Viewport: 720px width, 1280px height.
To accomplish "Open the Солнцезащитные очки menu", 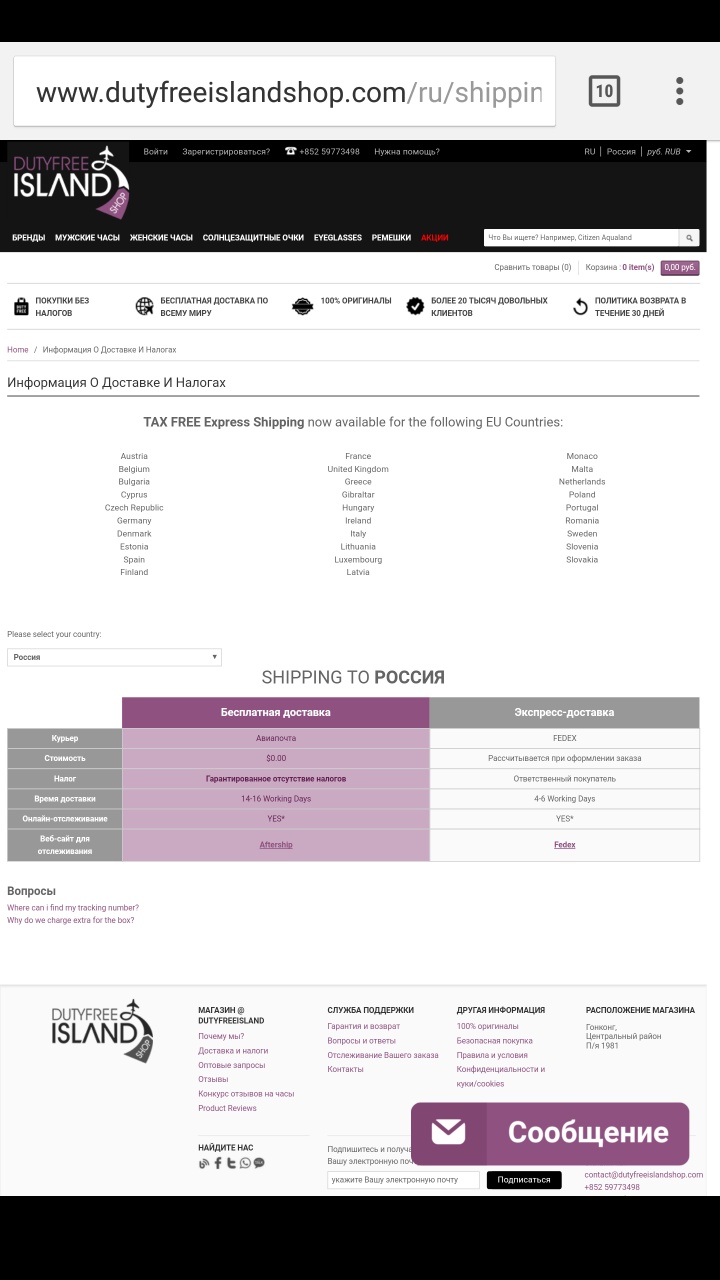I will 253,238.
